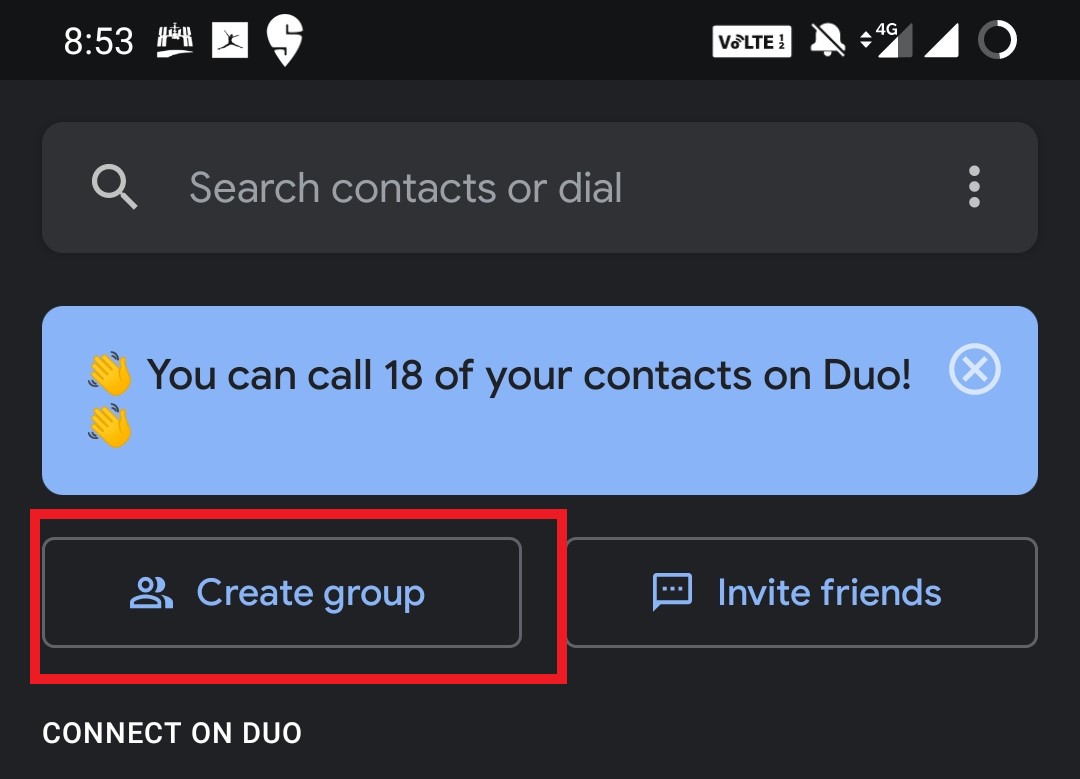Tap the clock showing 8:53
The width and height of the screenshot is (1080, 779).
pos(99,40)
